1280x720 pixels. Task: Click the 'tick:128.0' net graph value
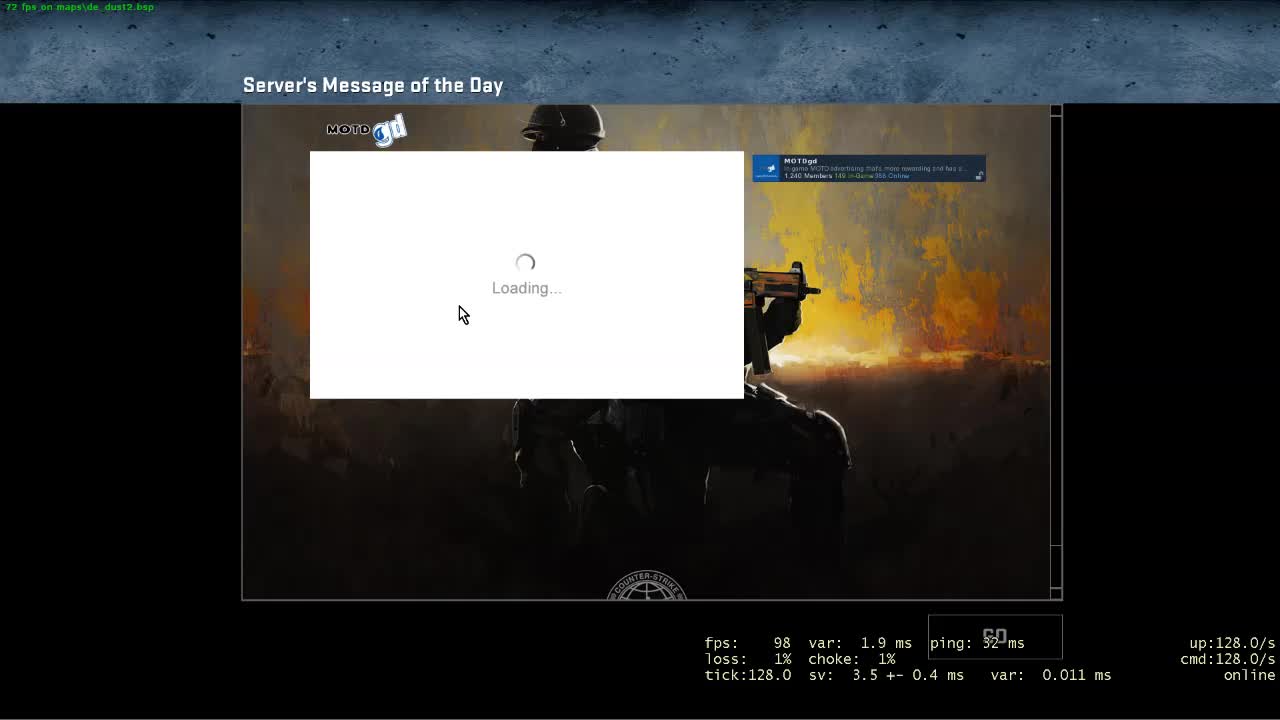(x=748, y=675)
